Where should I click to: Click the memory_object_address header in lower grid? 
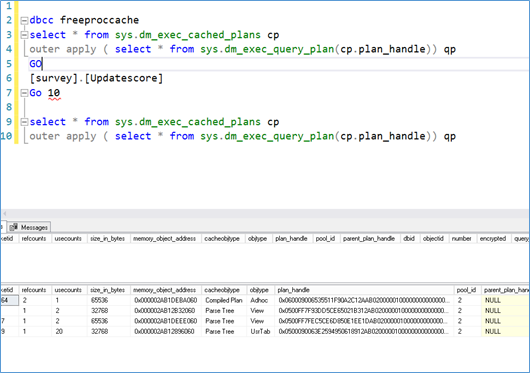[164, 290]
